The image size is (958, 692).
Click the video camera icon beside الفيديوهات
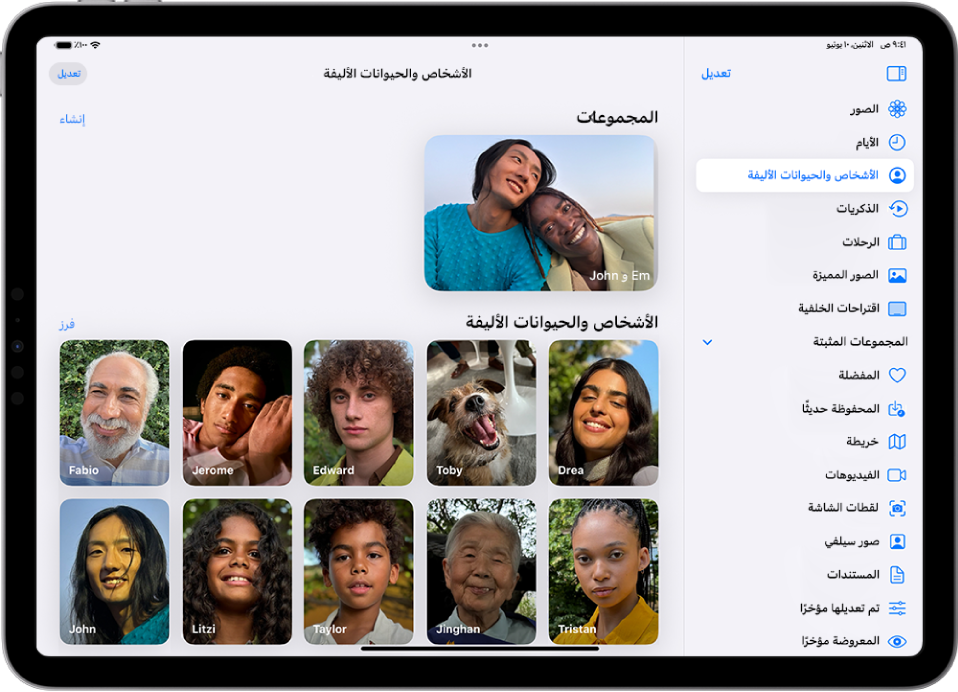coord(897,475)
